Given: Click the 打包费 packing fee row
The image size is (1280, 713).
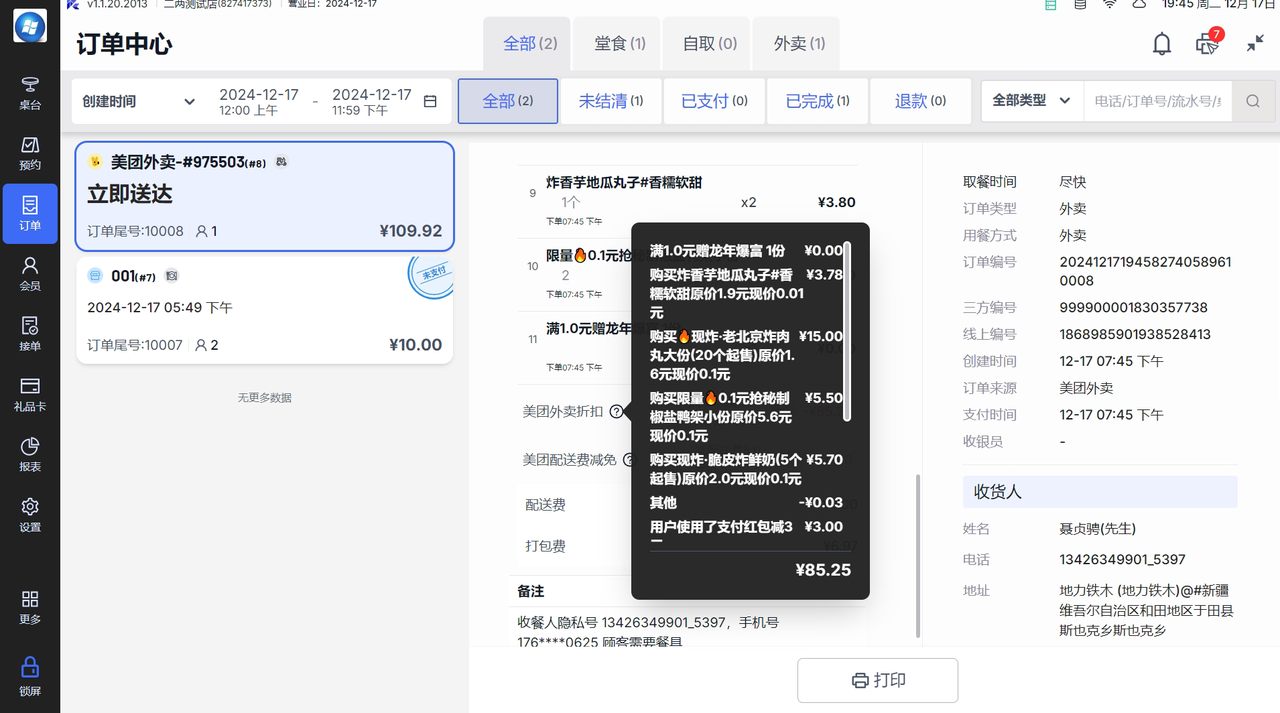Looking at the screenshot, I should pyautogui.click(x=688, y=546).
